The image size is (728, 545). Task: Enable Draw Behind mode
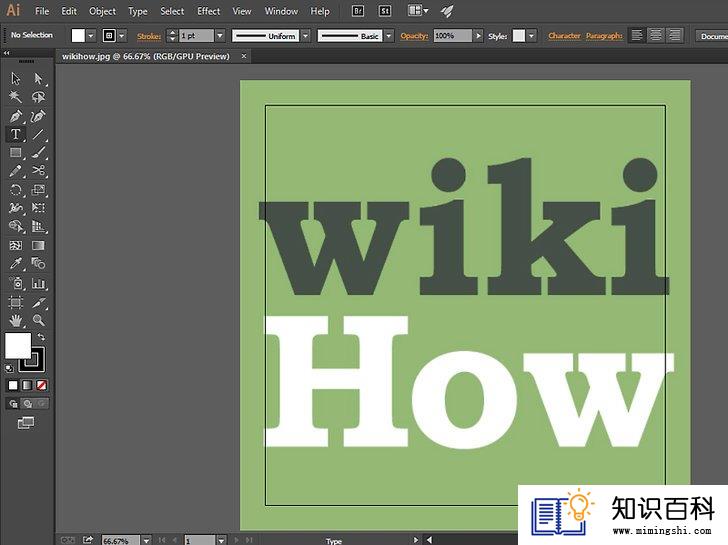pos(27,403)
